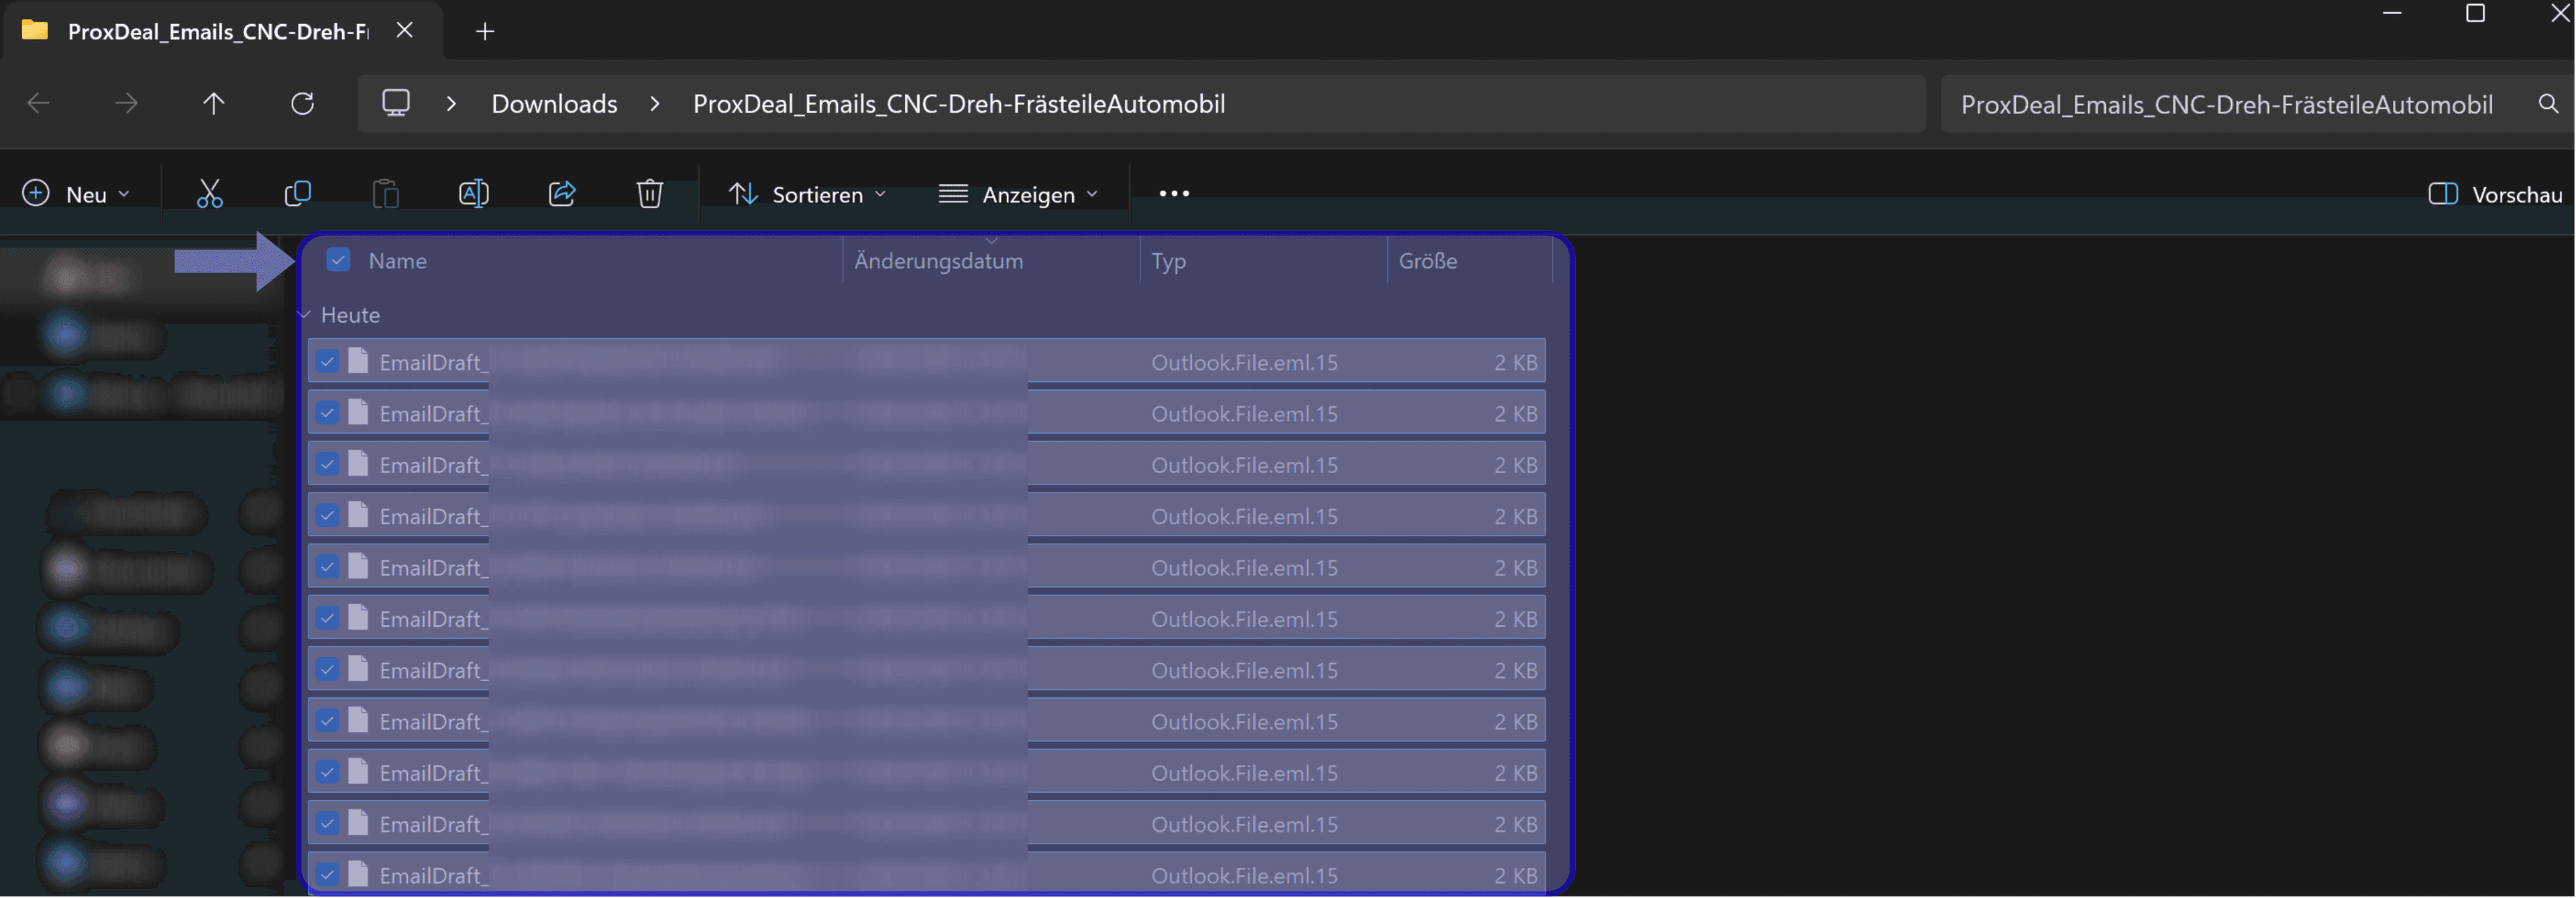
Task: Click the Downloads breadcrumb
Action: [554, 104]
